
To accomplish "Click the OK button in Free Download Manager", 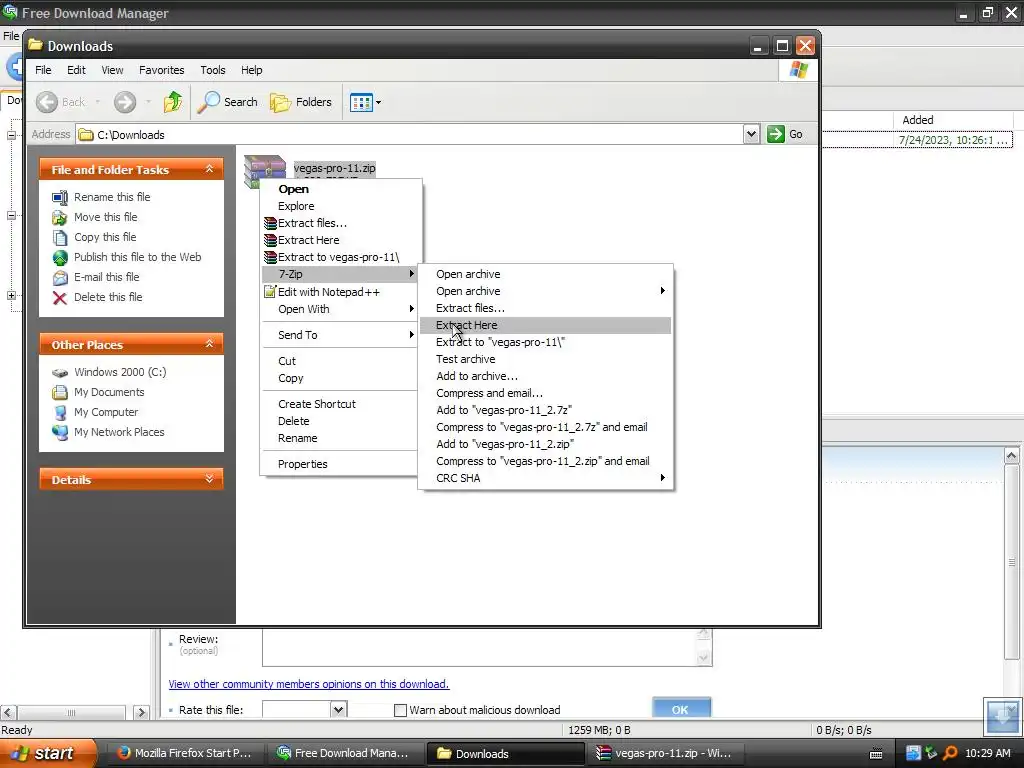I will (681, 709).
